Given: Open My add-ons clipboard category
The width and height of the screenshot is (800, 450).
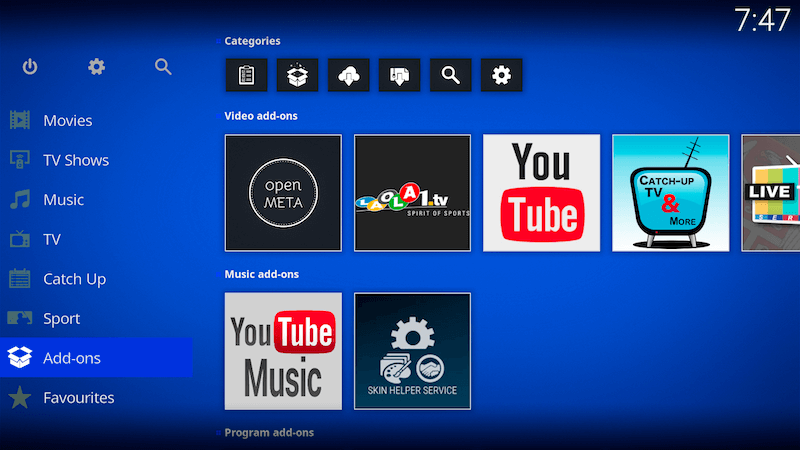Looking at the screenshot, I should (x=246, y=75).
